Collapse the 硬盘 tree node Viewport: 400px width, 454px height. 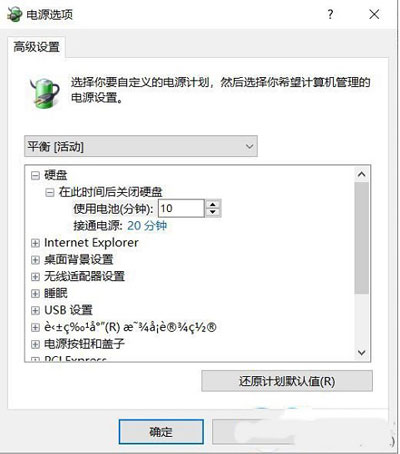click(35, 175)
